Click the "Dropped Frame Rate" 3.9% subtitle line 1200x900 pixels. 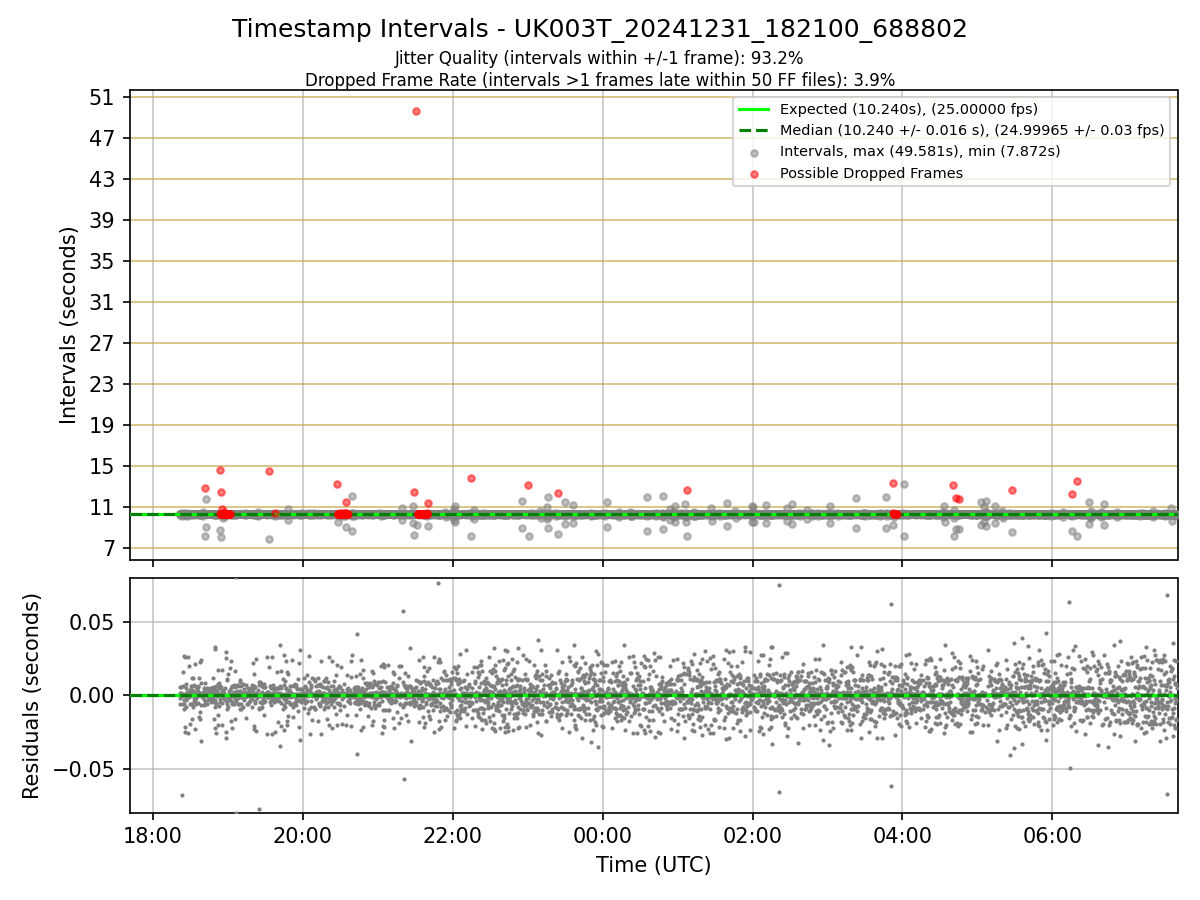pyautogui.click(x=599, y=79)
